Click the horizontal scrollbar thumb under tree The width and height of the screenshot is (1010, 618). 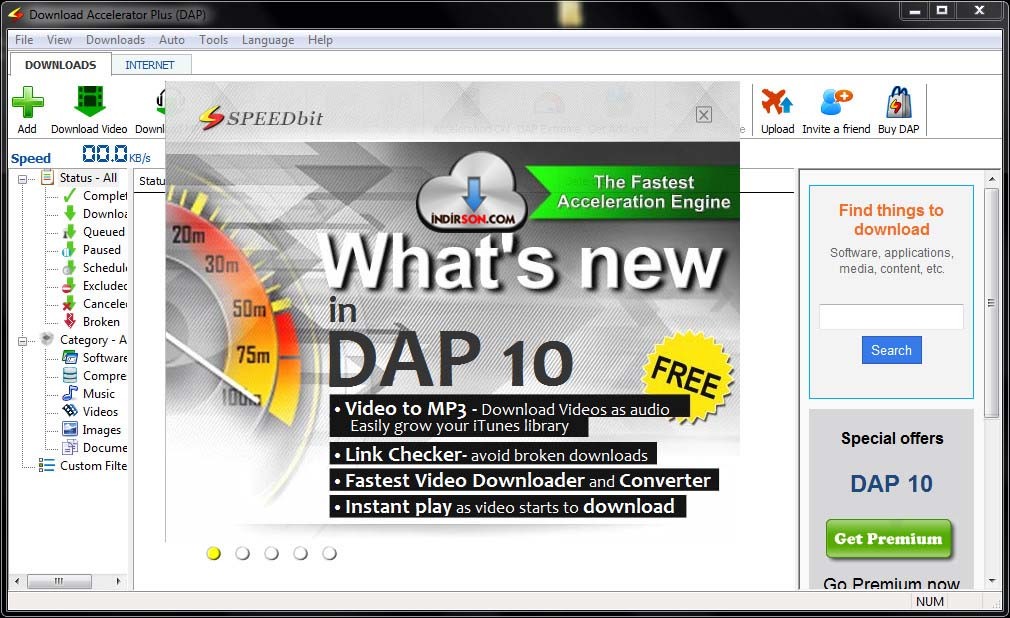click(59, 581)
